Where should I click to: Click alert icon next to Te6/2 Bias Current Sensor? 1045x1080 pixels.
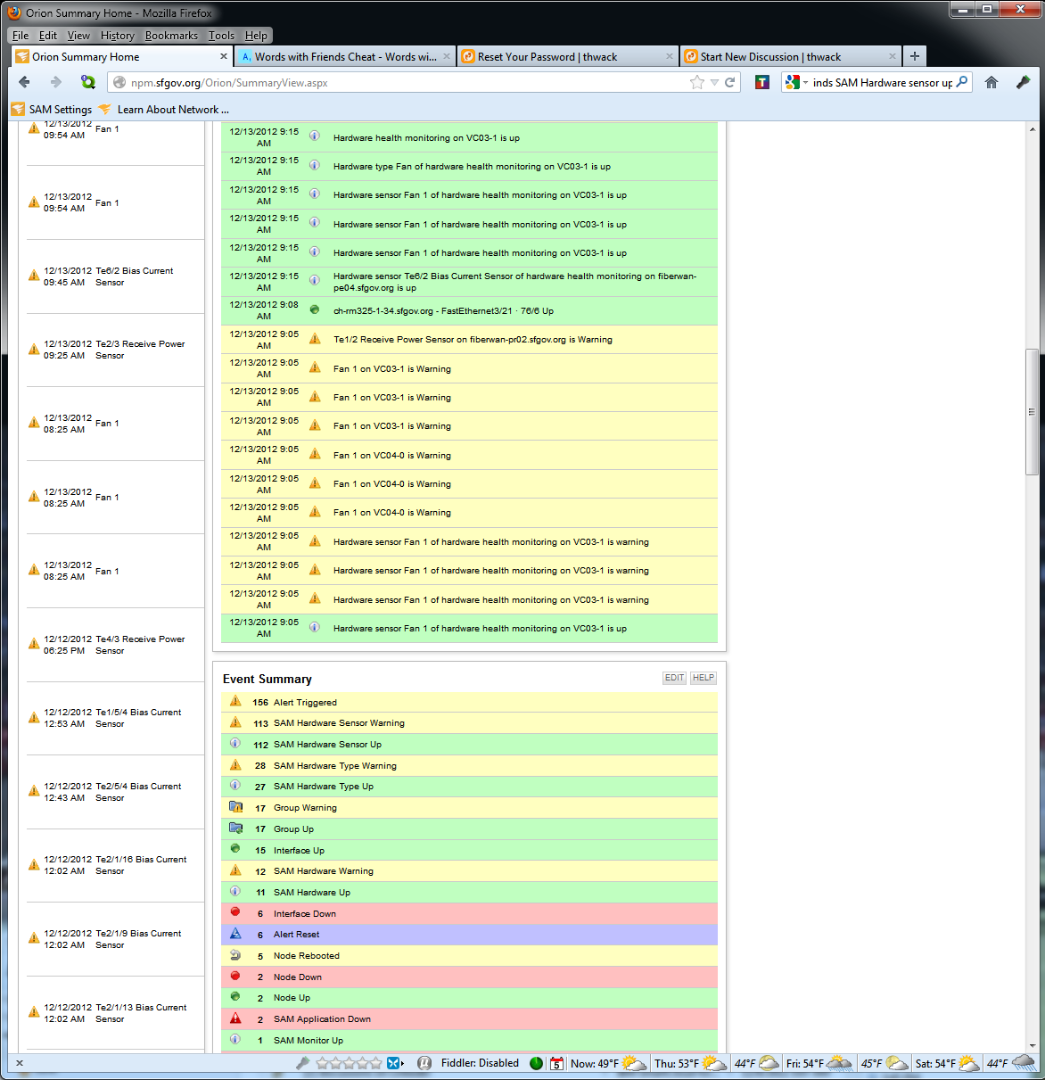[x=34, y=276]
